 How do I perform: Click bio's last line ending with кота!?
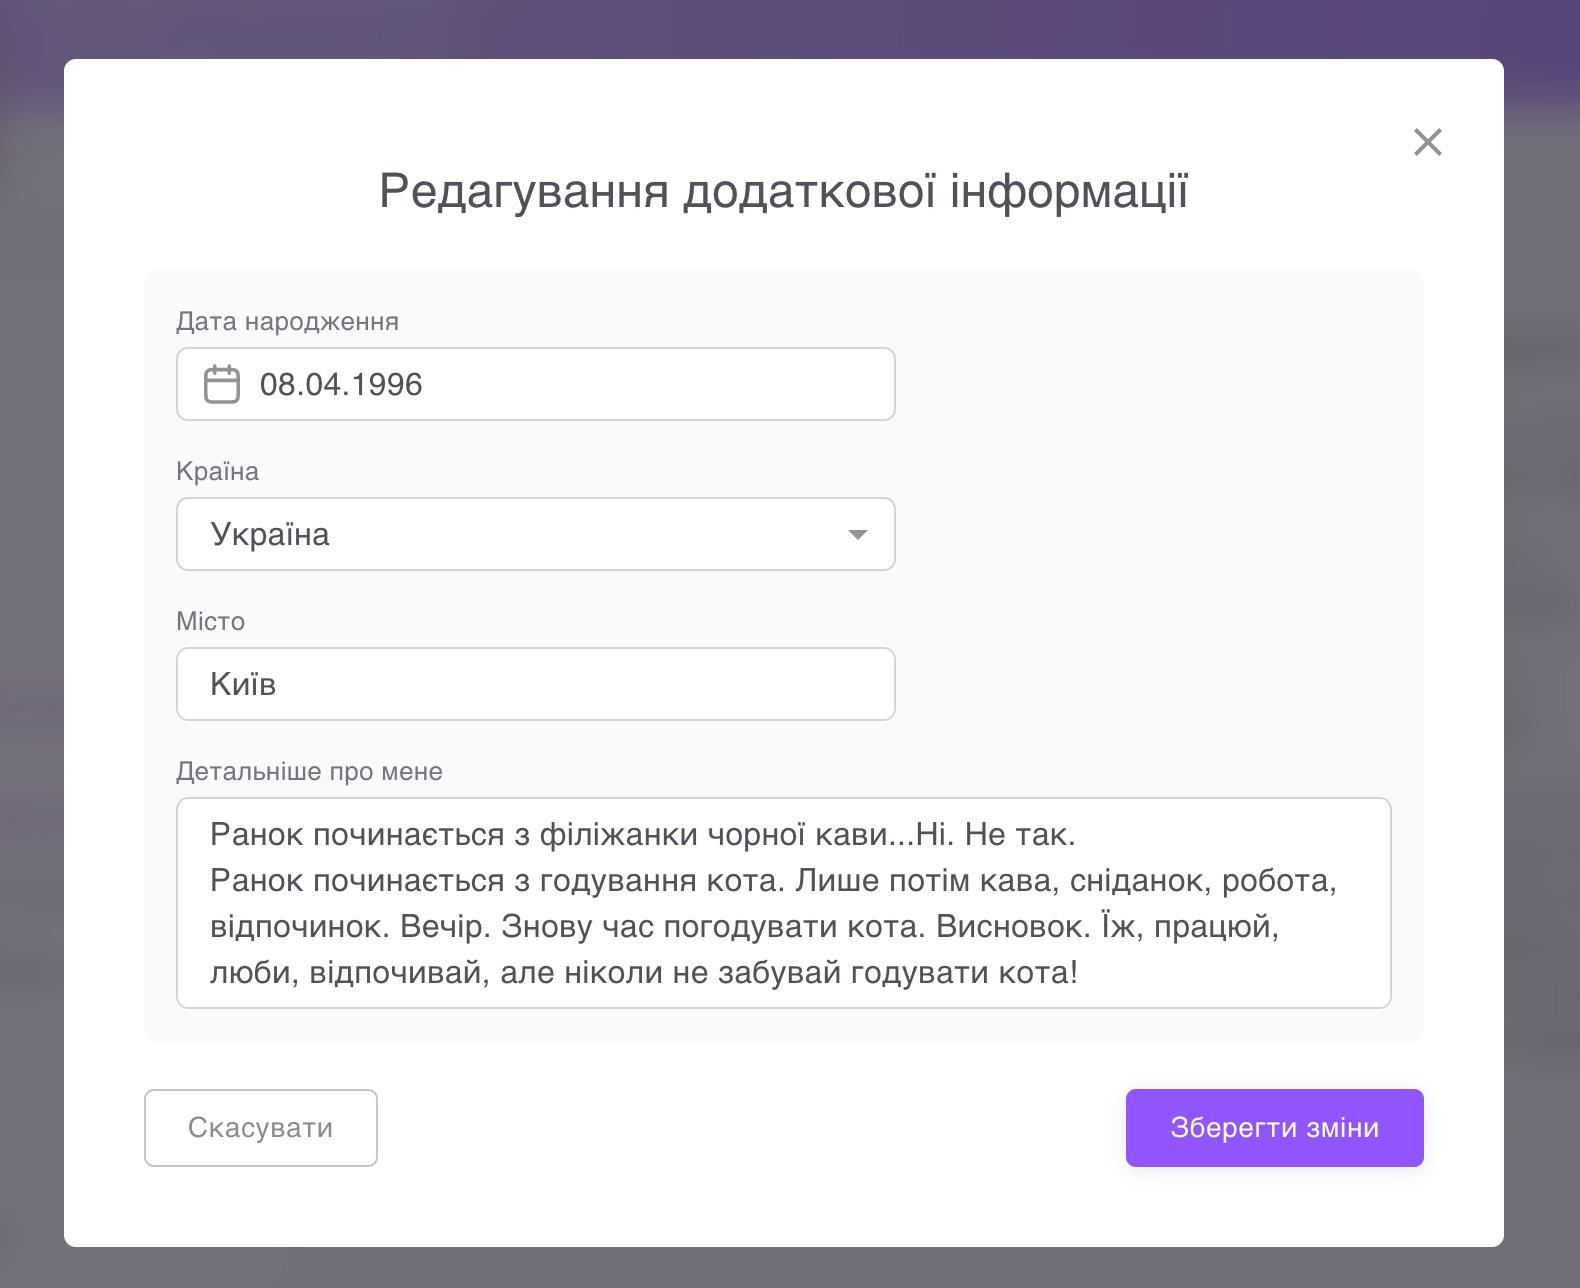click(644, 973)
